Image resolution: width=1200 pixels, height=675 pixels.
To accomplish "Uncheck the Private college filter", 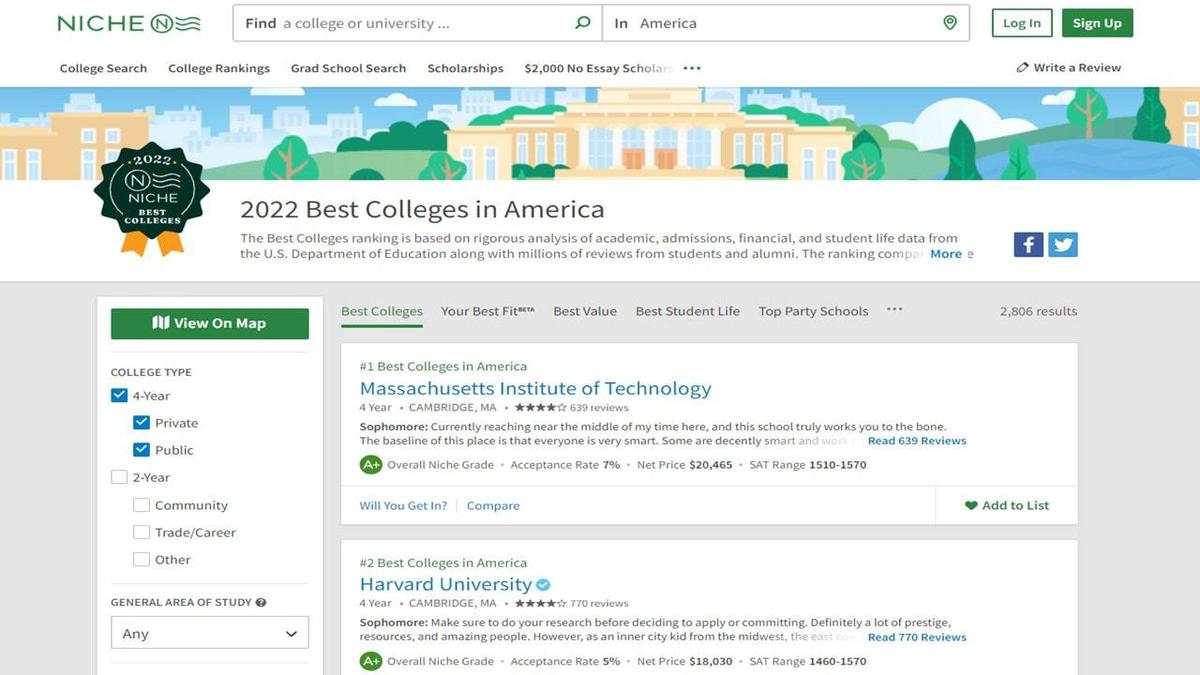I will pos(141,422).
